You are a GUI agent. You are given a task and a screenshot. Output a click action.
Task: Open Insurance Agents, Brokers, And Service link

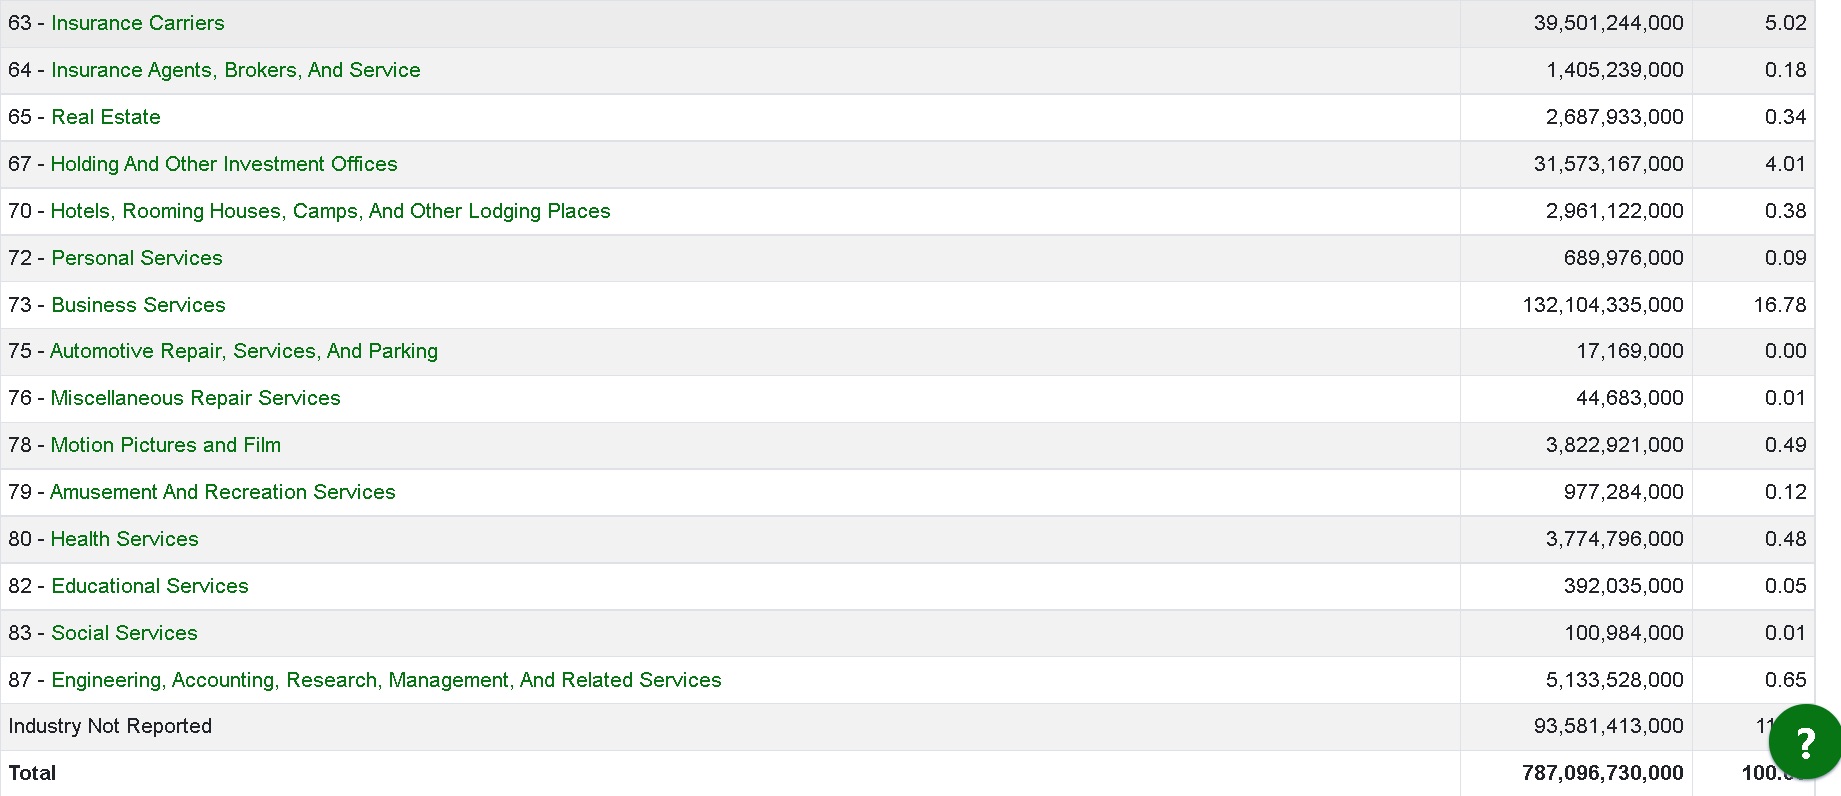pyautogui.click(x=236, y=70)
